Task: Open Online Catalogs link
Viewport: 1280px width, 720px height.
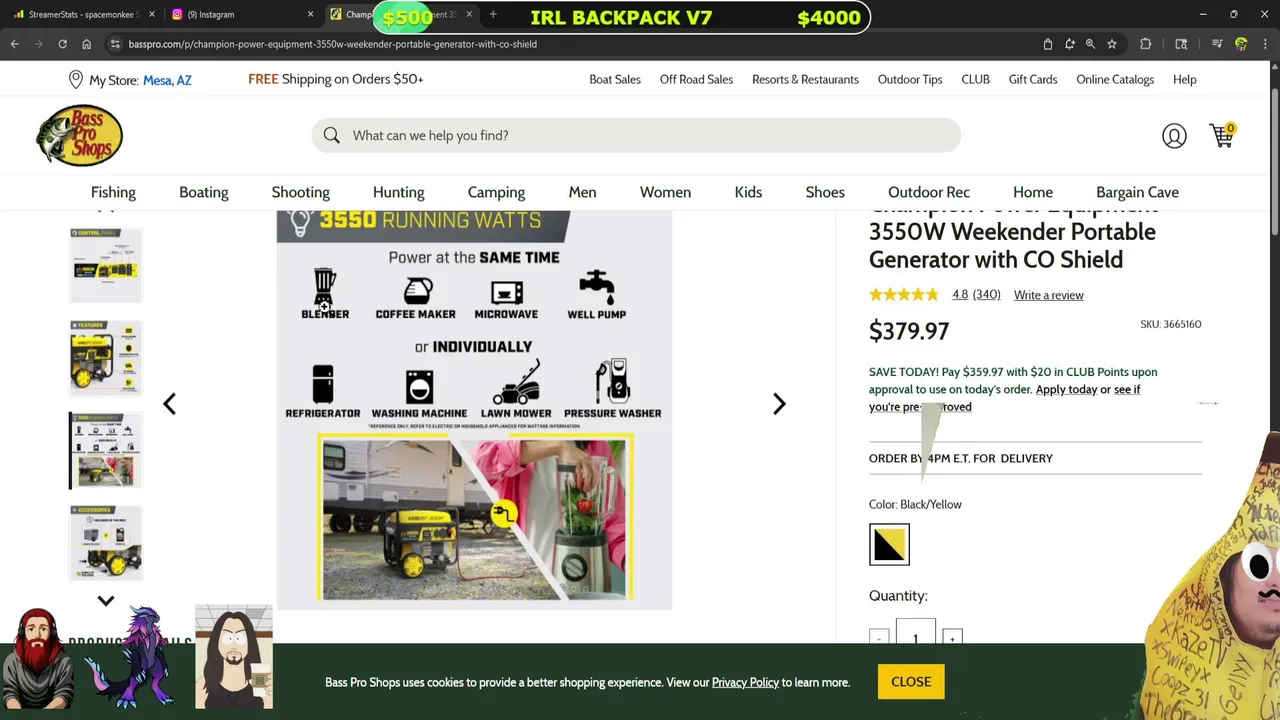Action: (1115, 79)
